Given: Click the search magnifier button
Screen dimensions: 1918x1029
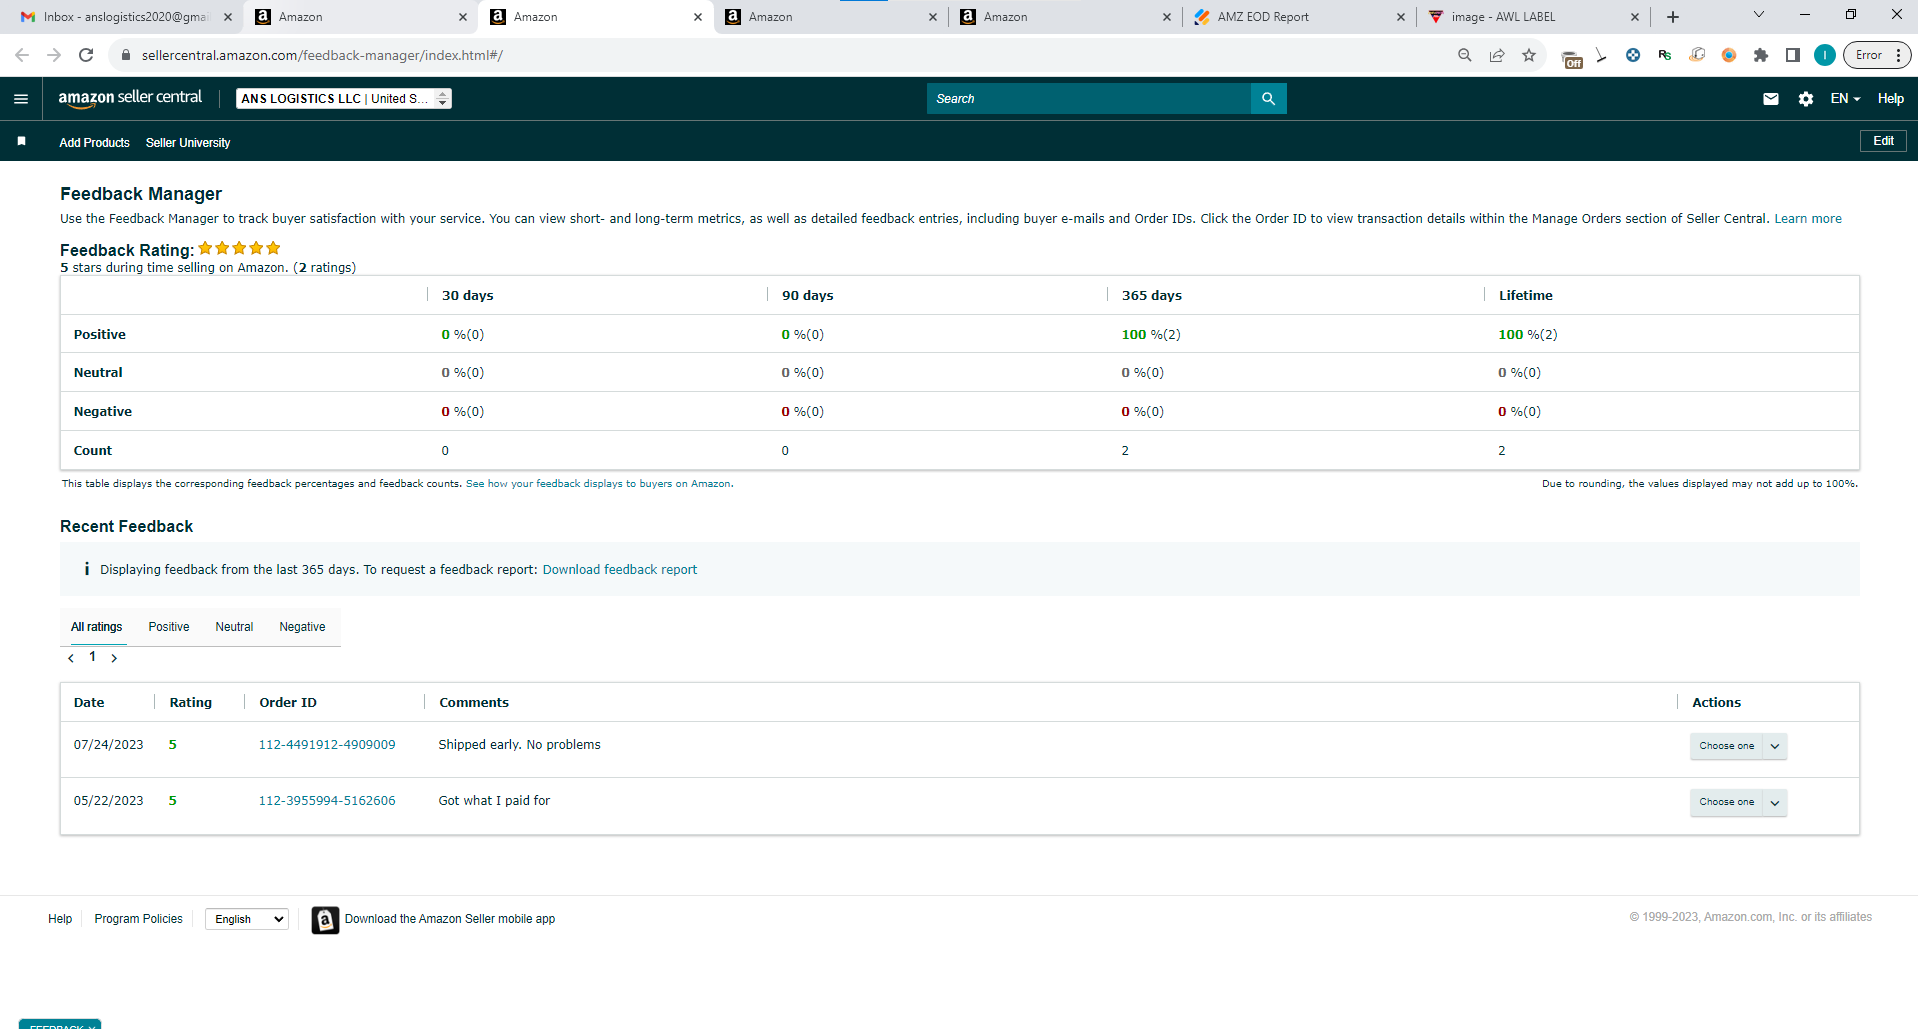Looking at the screenshot, I should tap(1268, 98).
